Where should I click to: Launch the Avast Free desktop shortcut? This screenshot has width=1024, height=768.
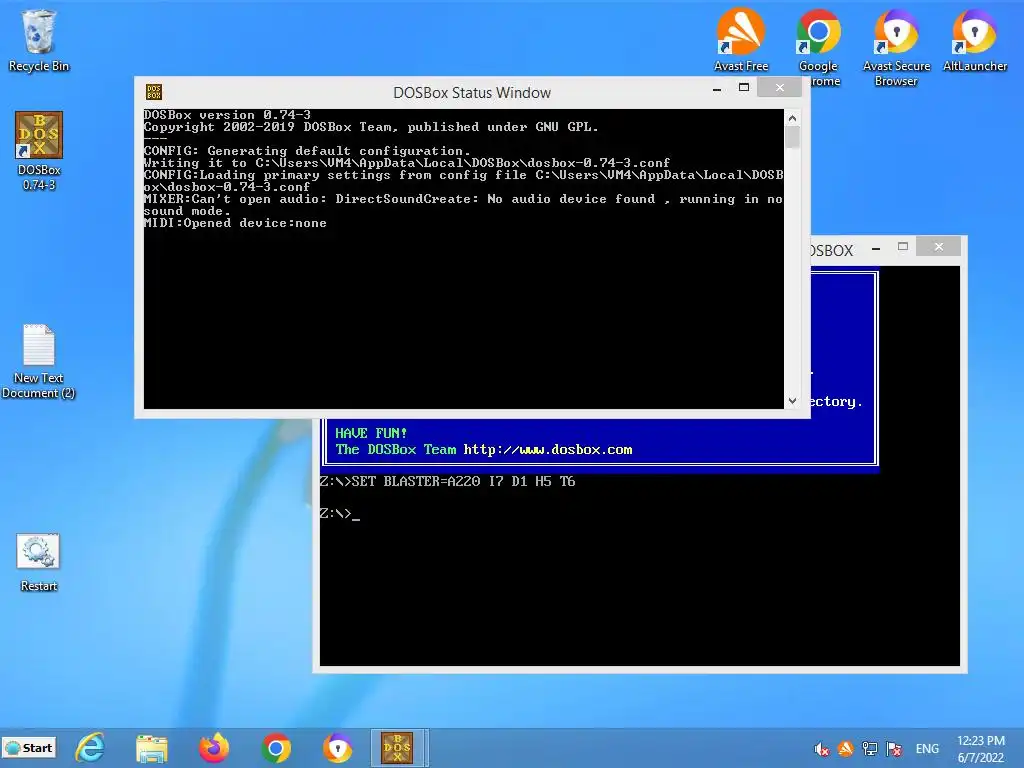[x=741, y=40]
